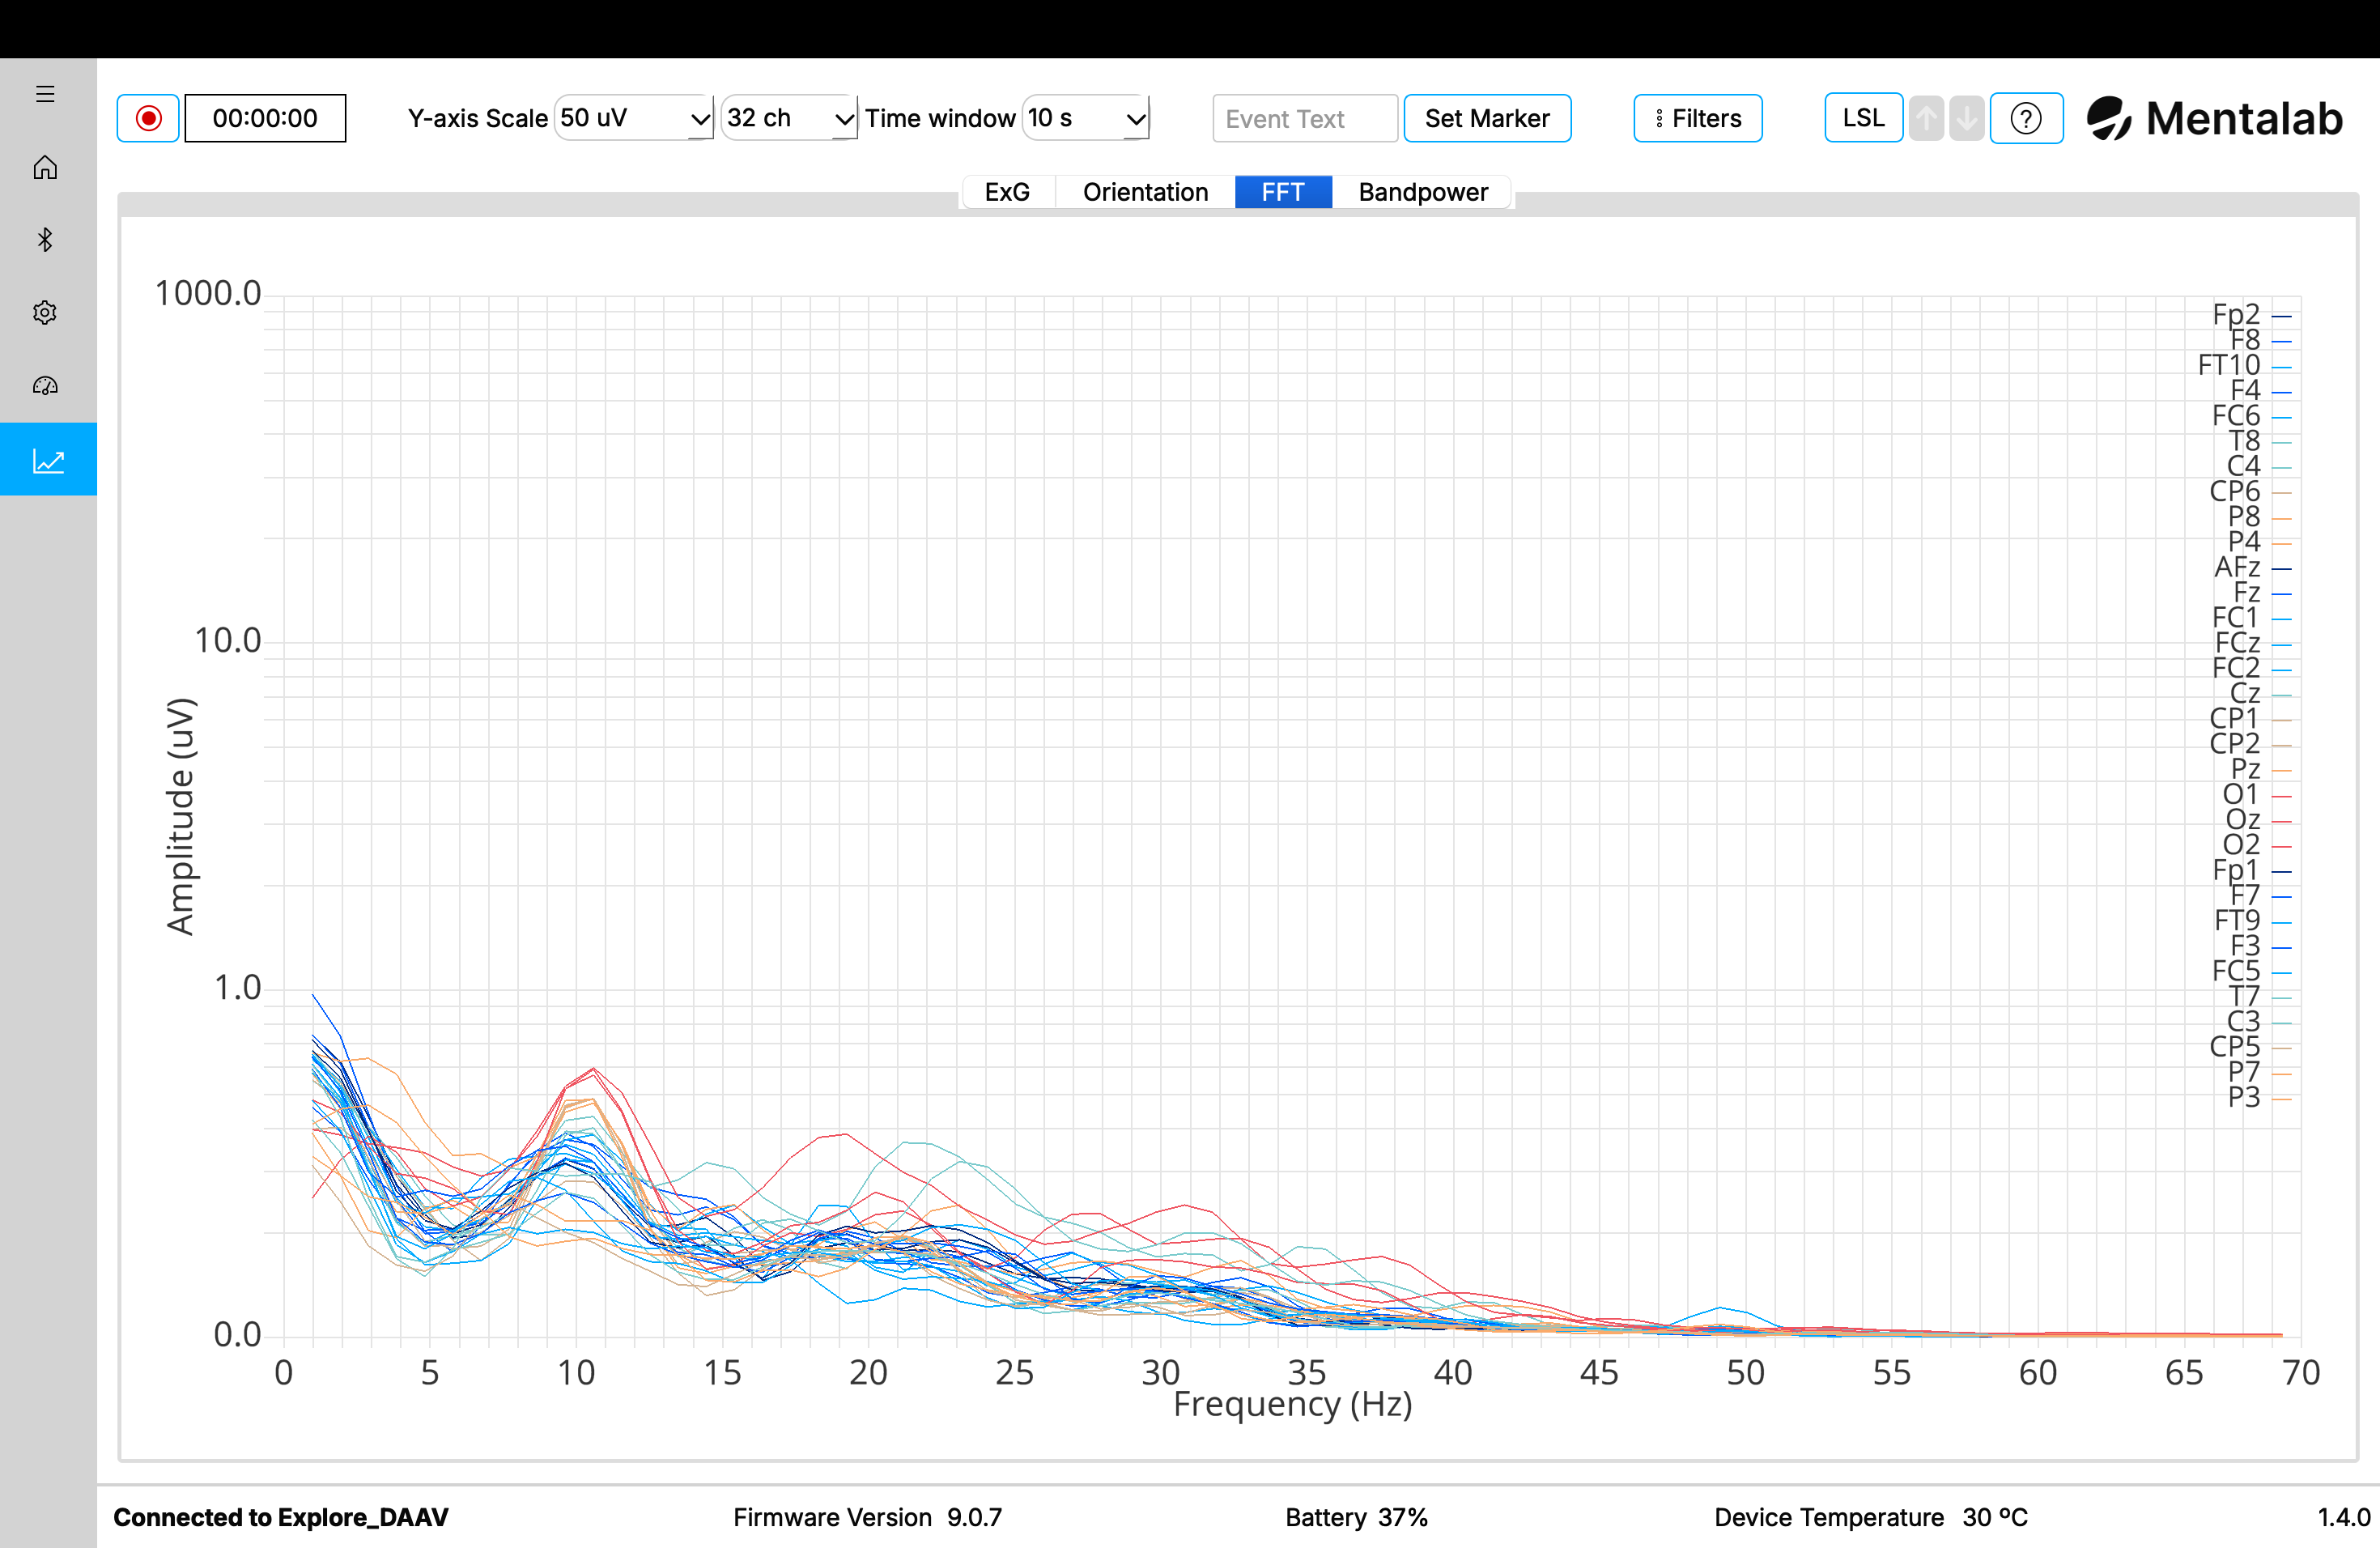2380x1548 pixels.
Task: Click the FCz legend entry
Action: 2252,643
